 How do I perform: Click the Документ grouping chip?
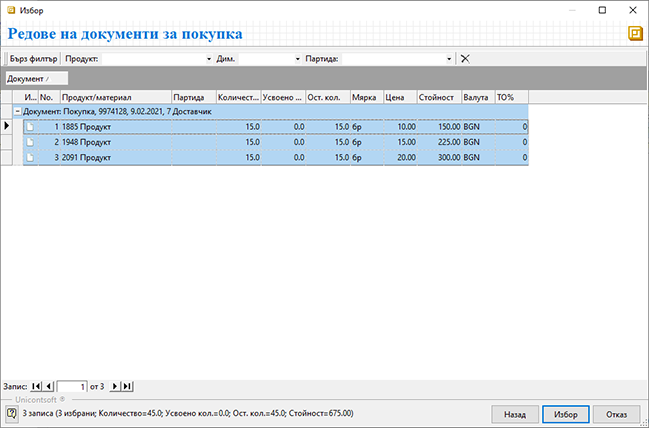click(36, 78)
